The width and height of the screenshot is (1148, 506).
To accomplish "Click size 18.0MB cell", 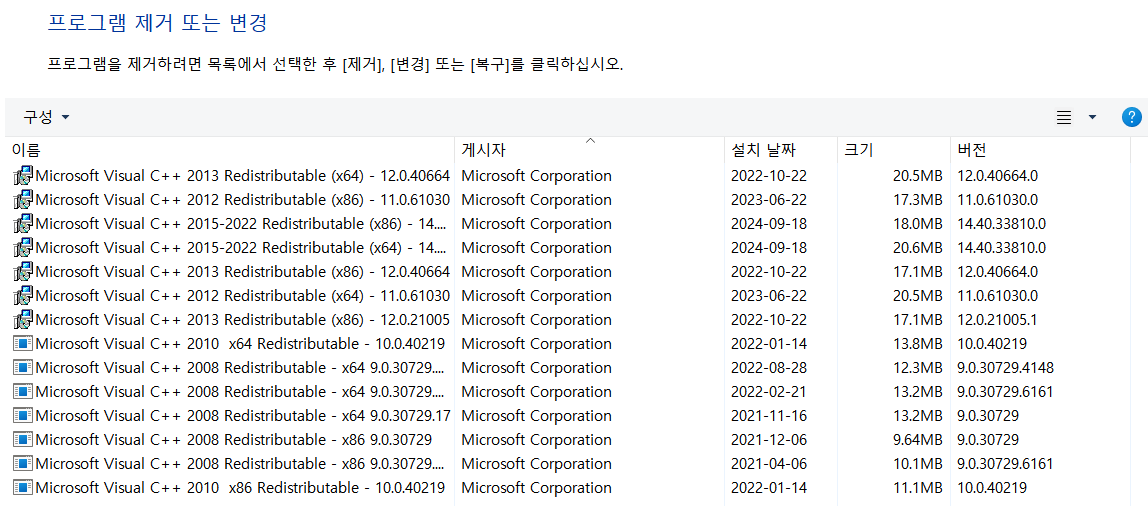I will coord(917,223).
